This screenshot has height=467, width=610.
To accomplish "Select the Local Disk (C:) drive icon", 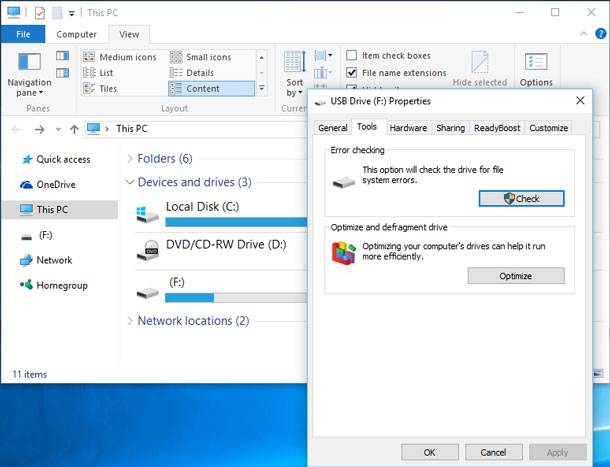I will coord(148,215).
